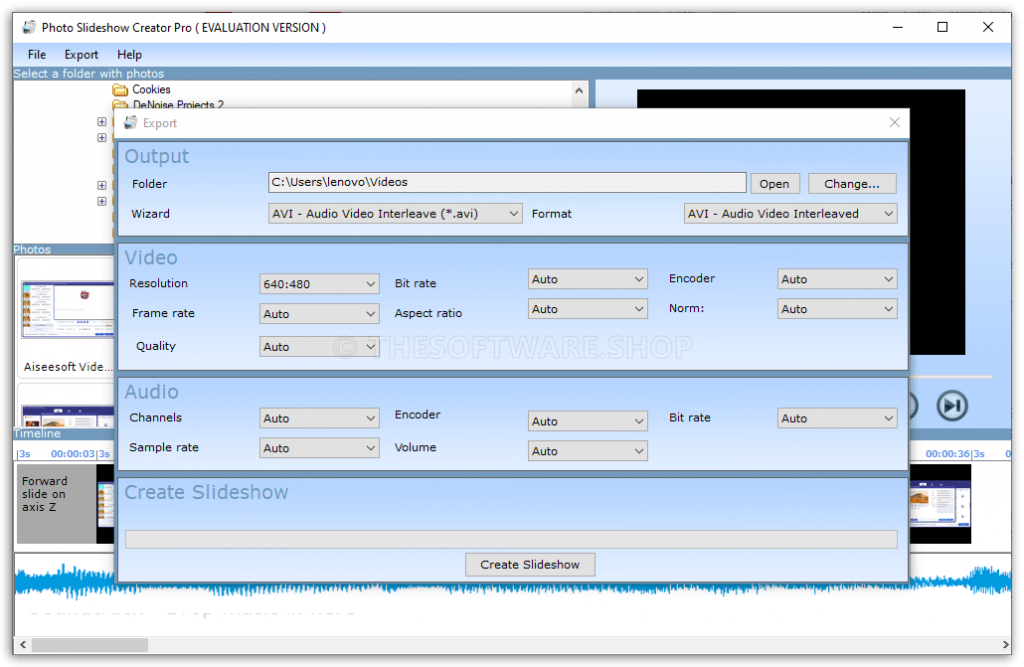1024x667 pixels.
Task: Expand the video Aspect ratio dropdown
Action: 587,309
